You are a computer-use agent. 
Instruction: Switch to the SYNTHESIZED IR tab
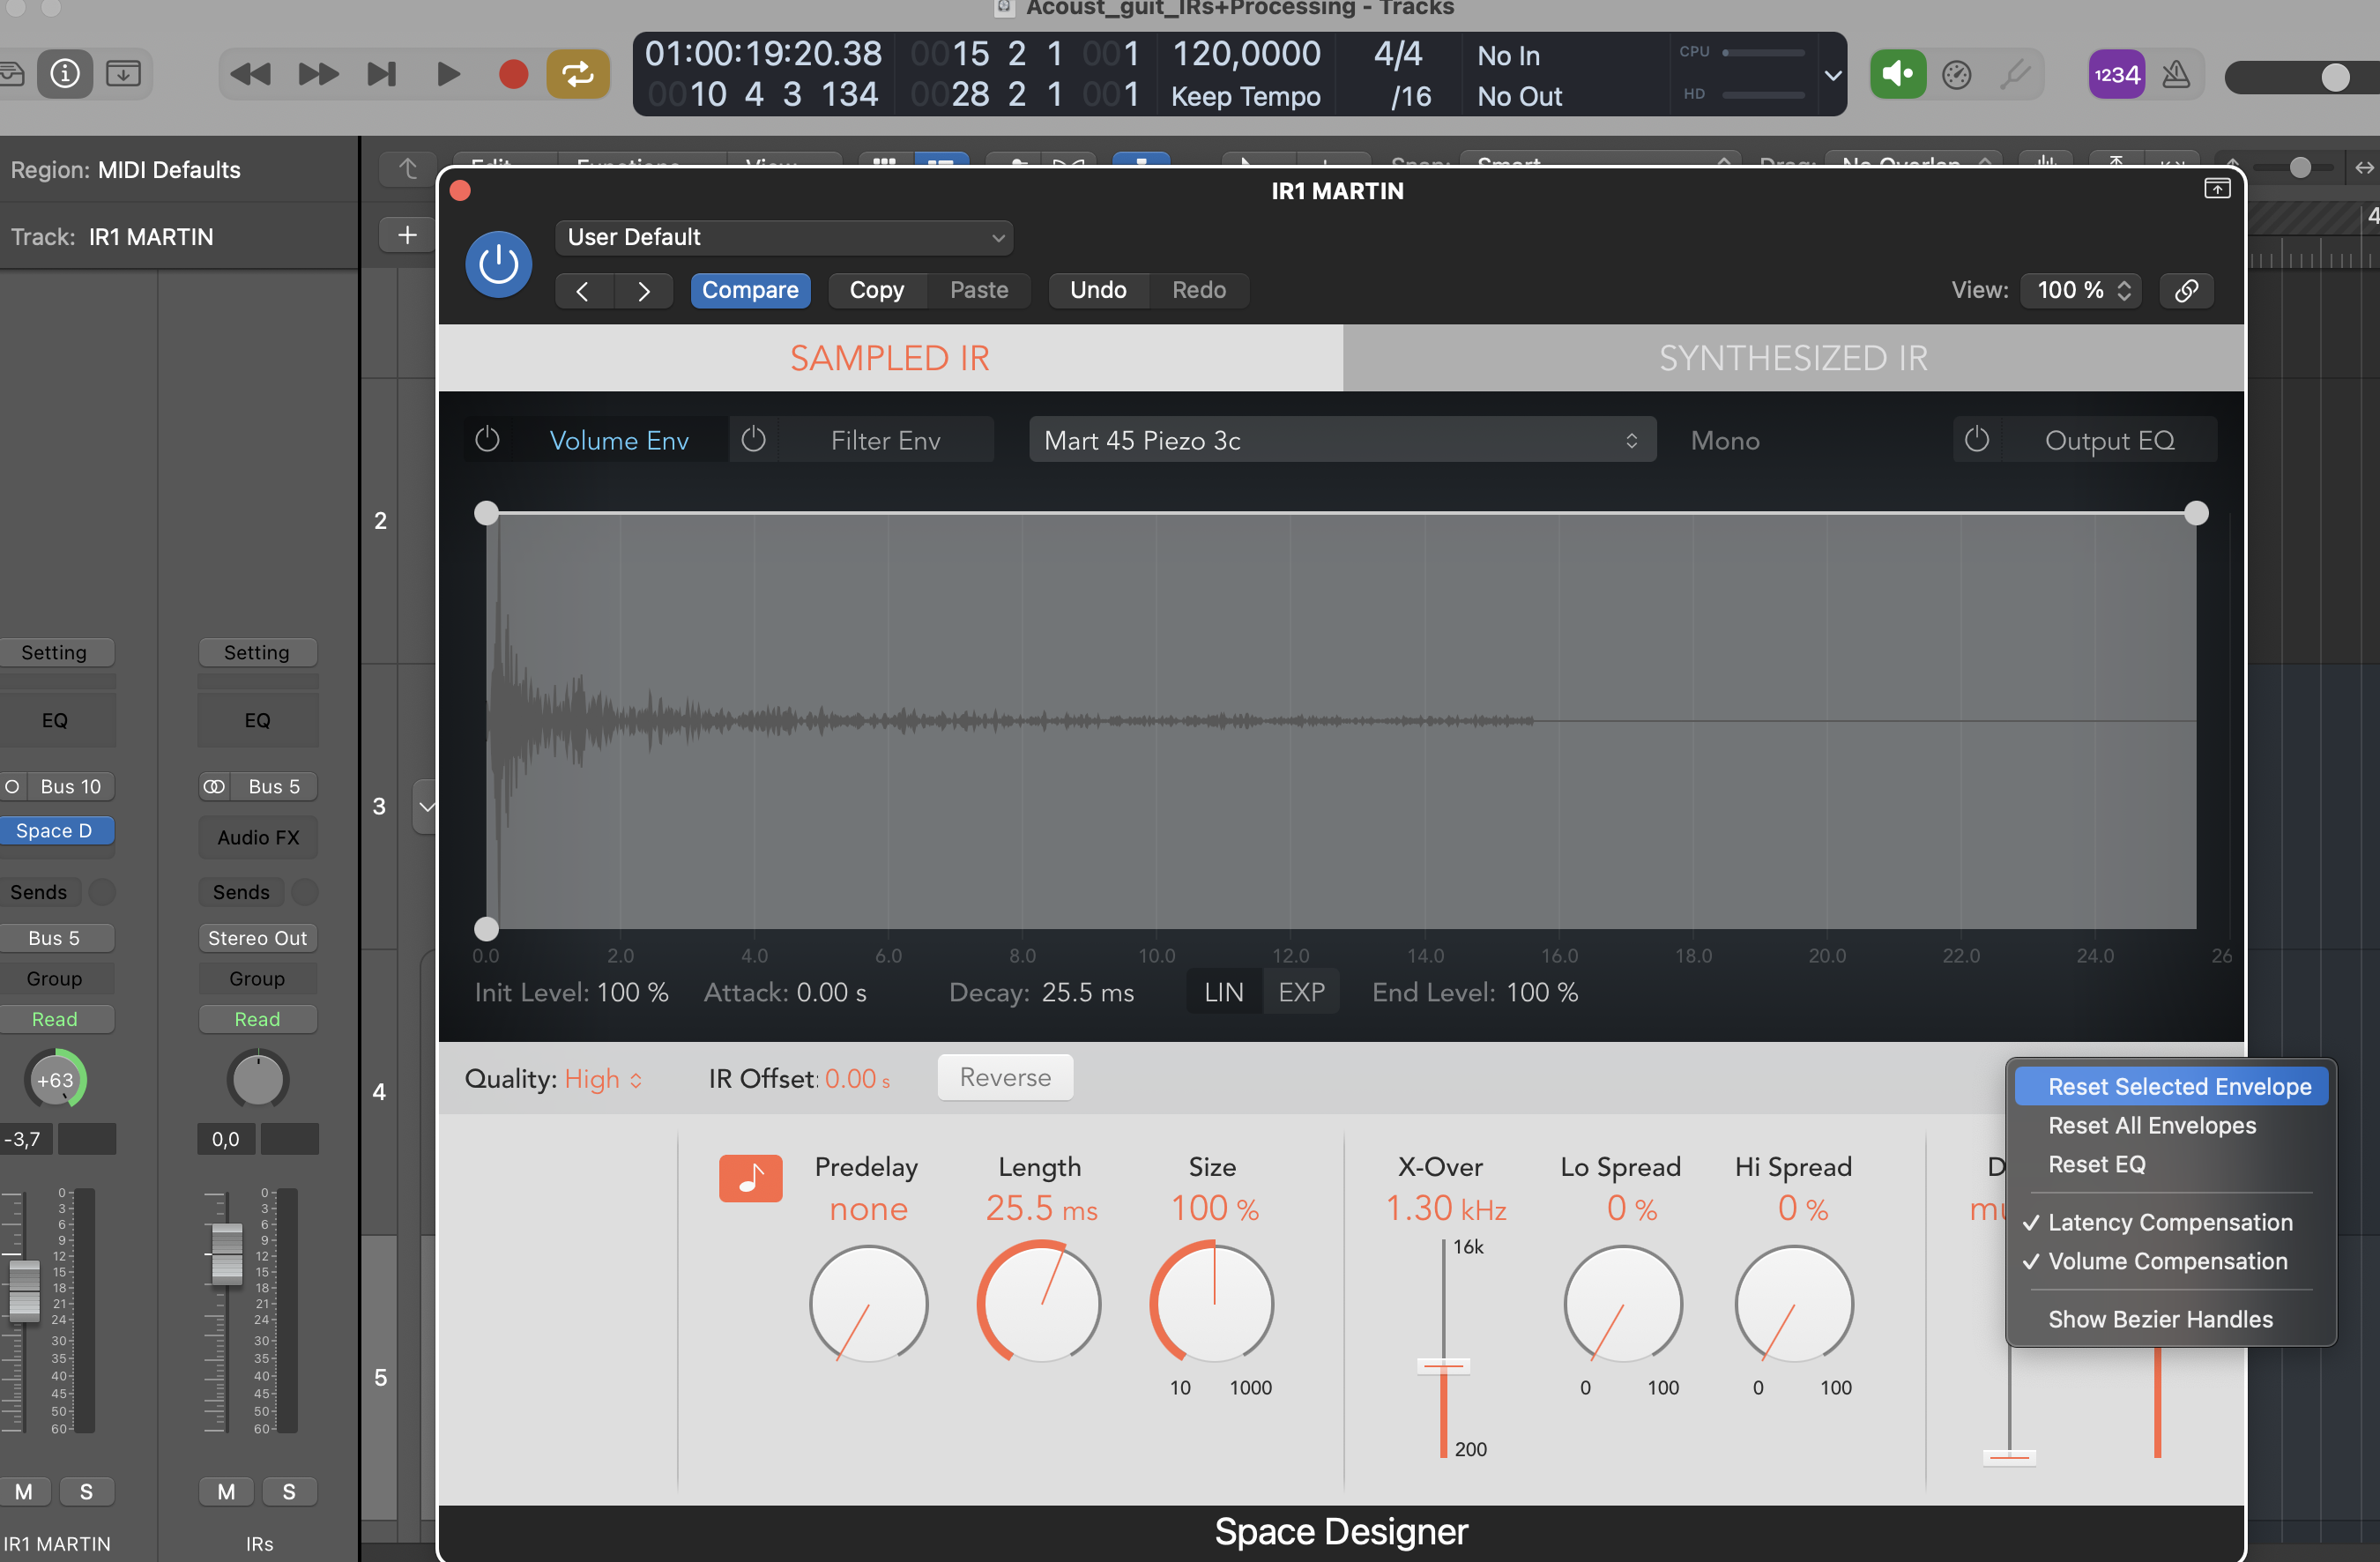pos(1792,358)
